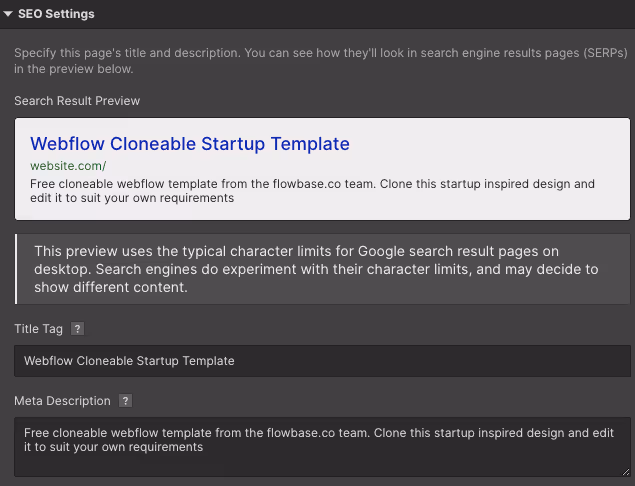Collapse the SEO Settings section arrow

pos(8,13)
